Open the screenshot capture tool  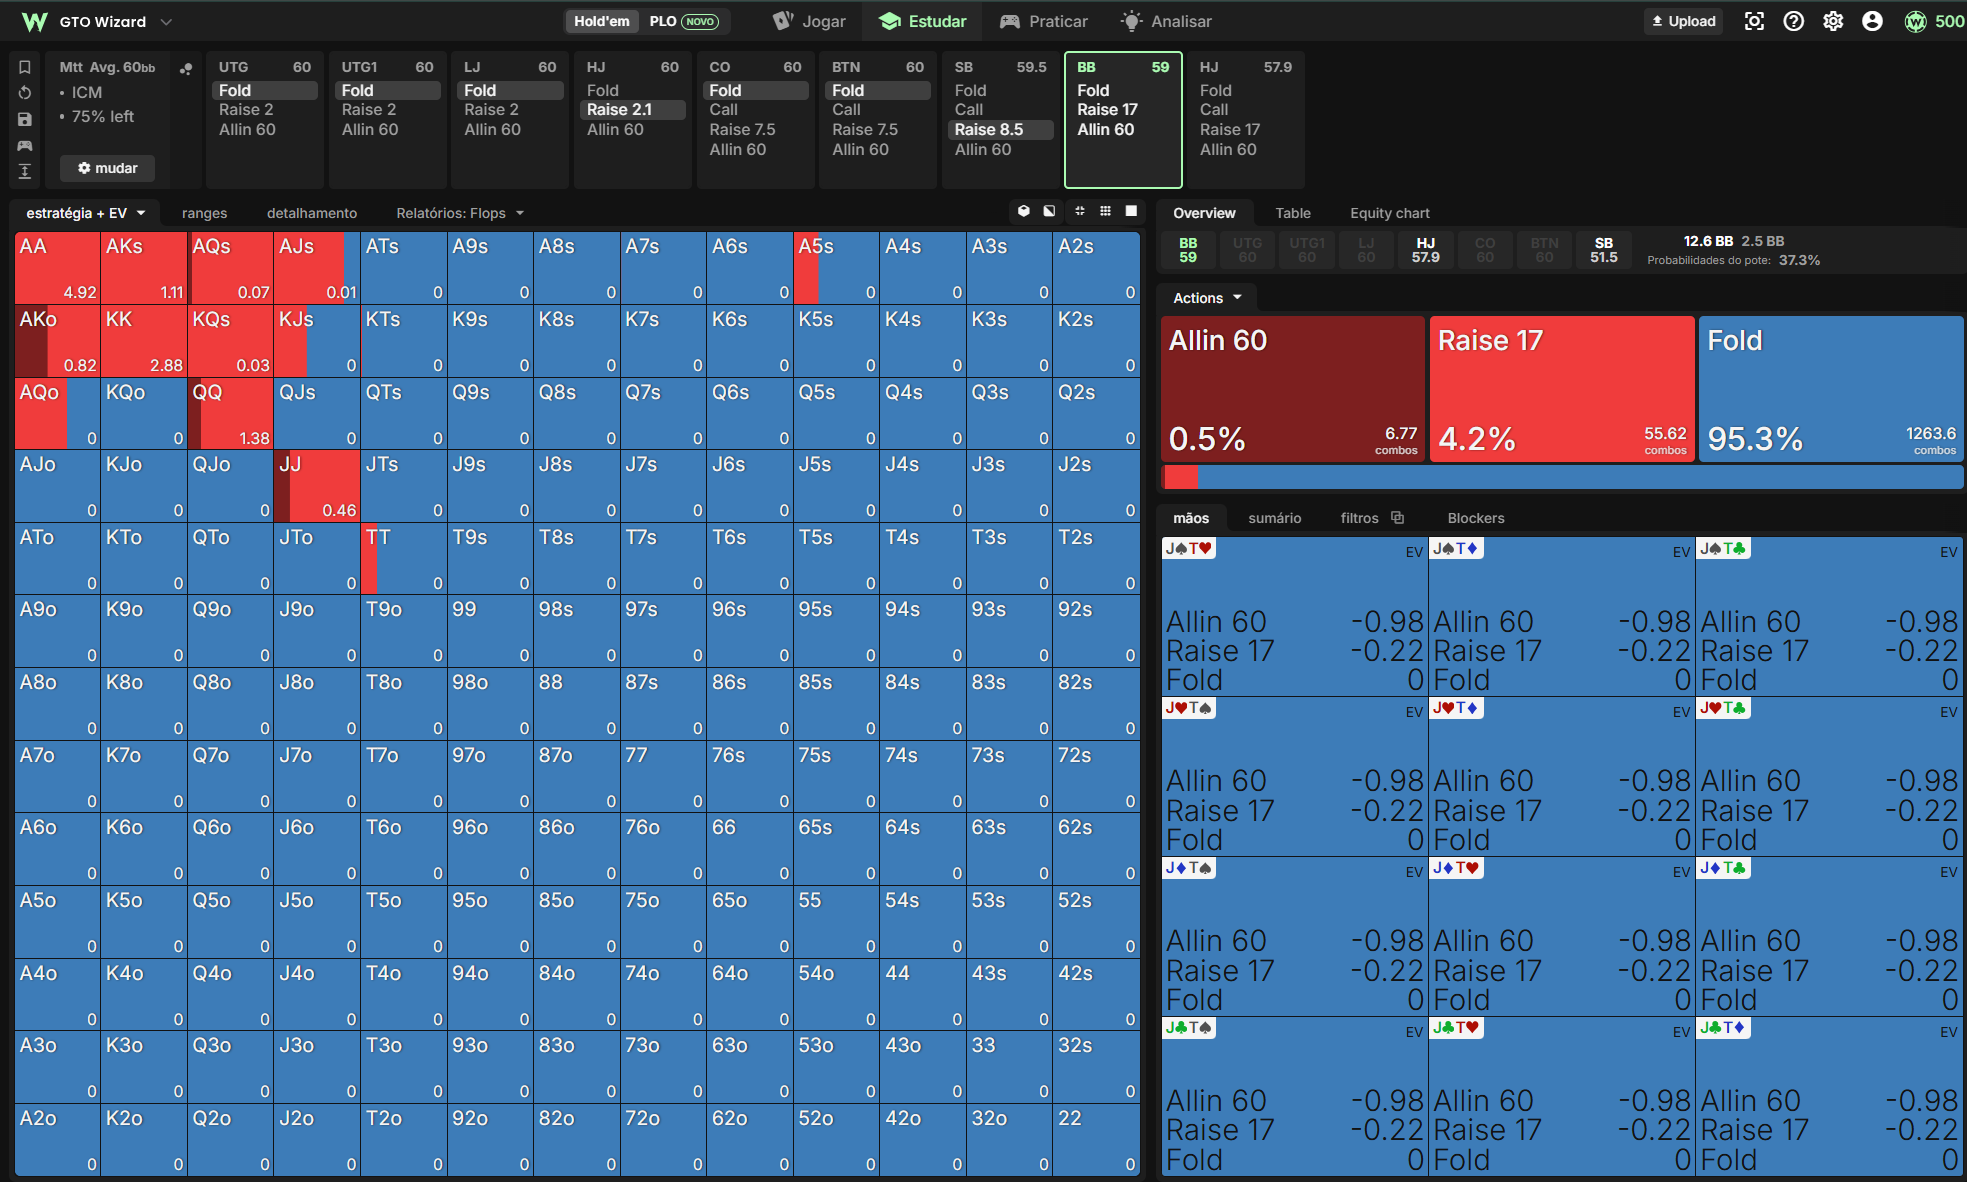pos(1754,21)
